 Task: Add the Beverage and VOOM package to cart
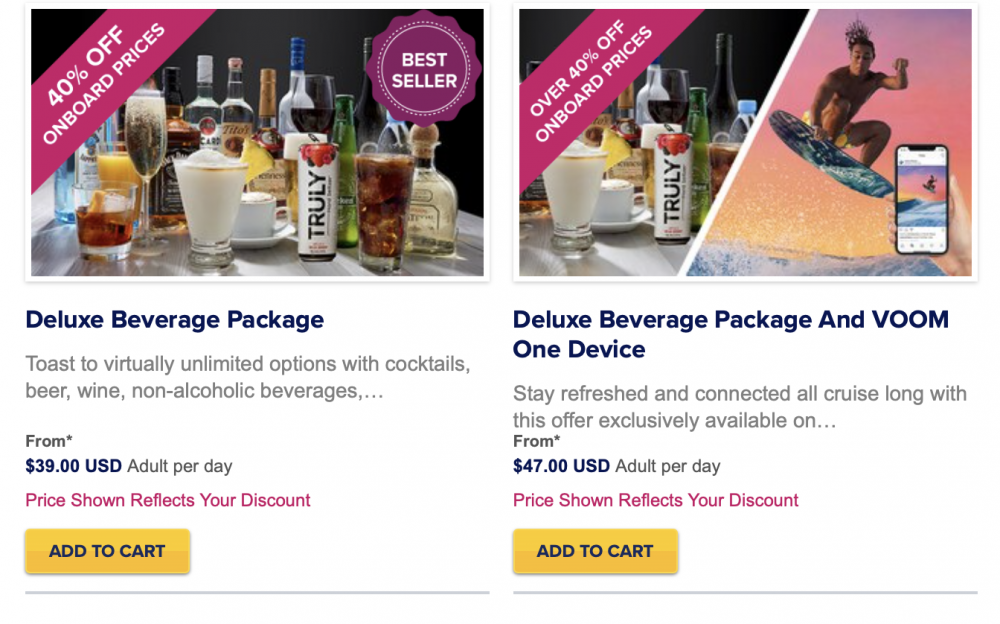pyautogui.click(x=595, y=551)
